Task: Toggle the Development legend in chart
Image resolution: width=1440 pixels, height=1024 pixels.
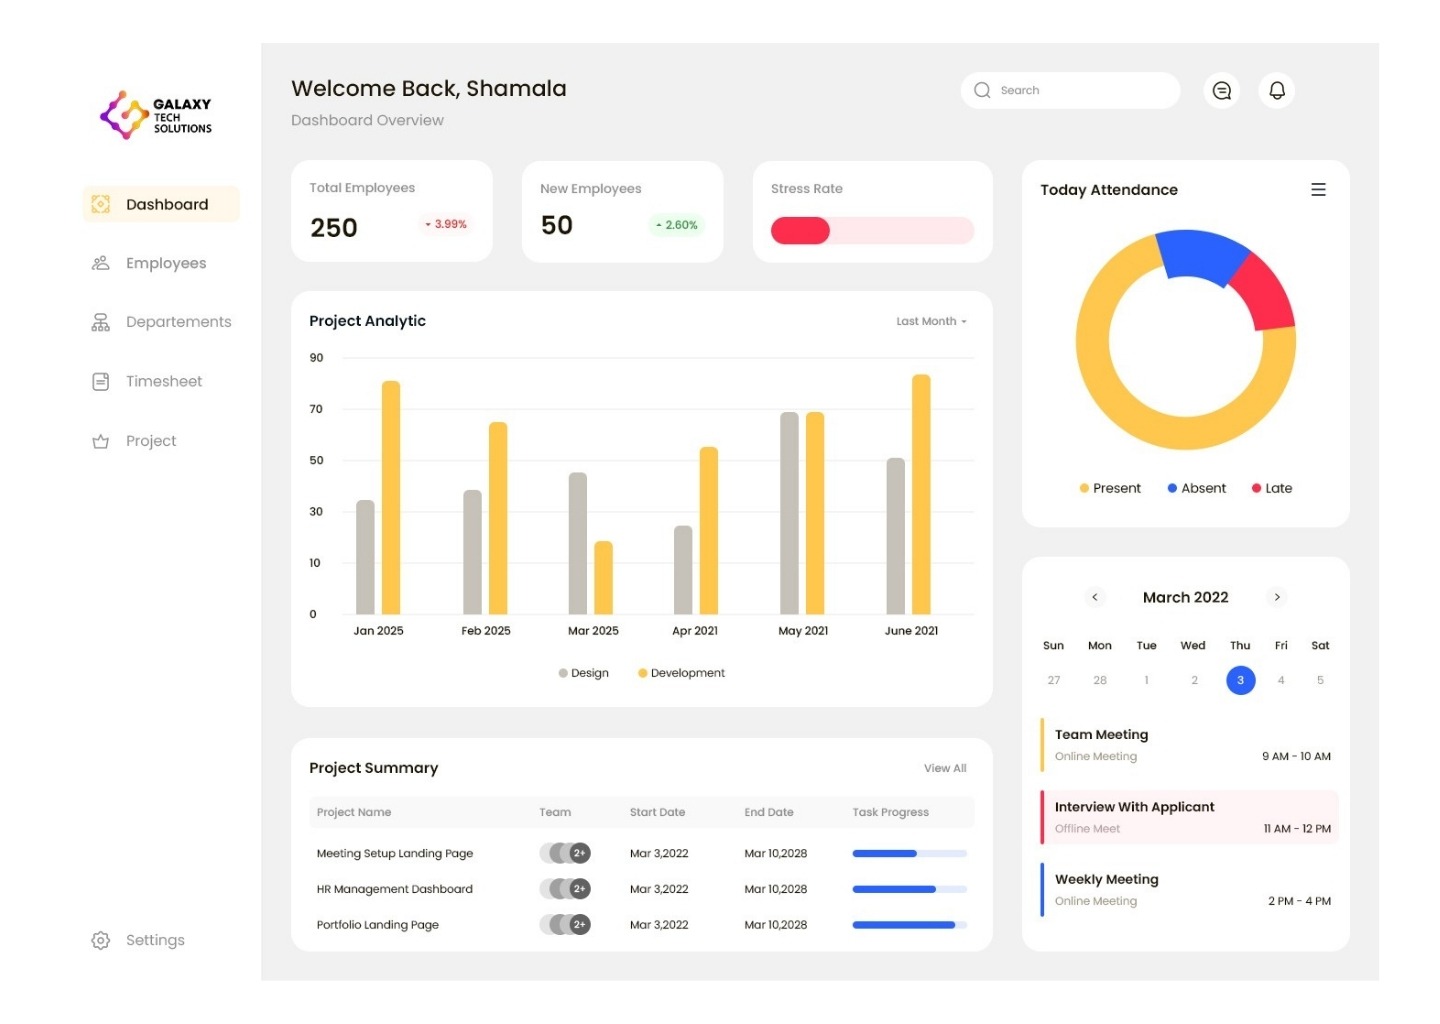Action: pos(681,674)
